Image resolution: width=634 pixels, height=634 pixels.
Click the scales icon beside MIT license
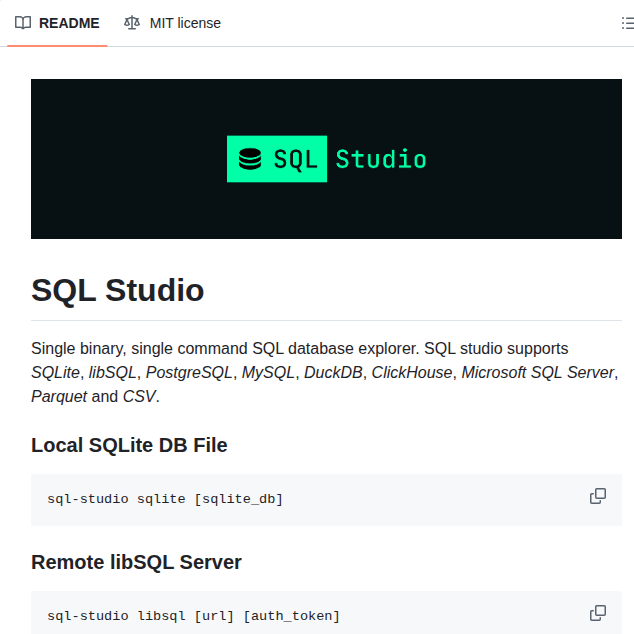132,23
